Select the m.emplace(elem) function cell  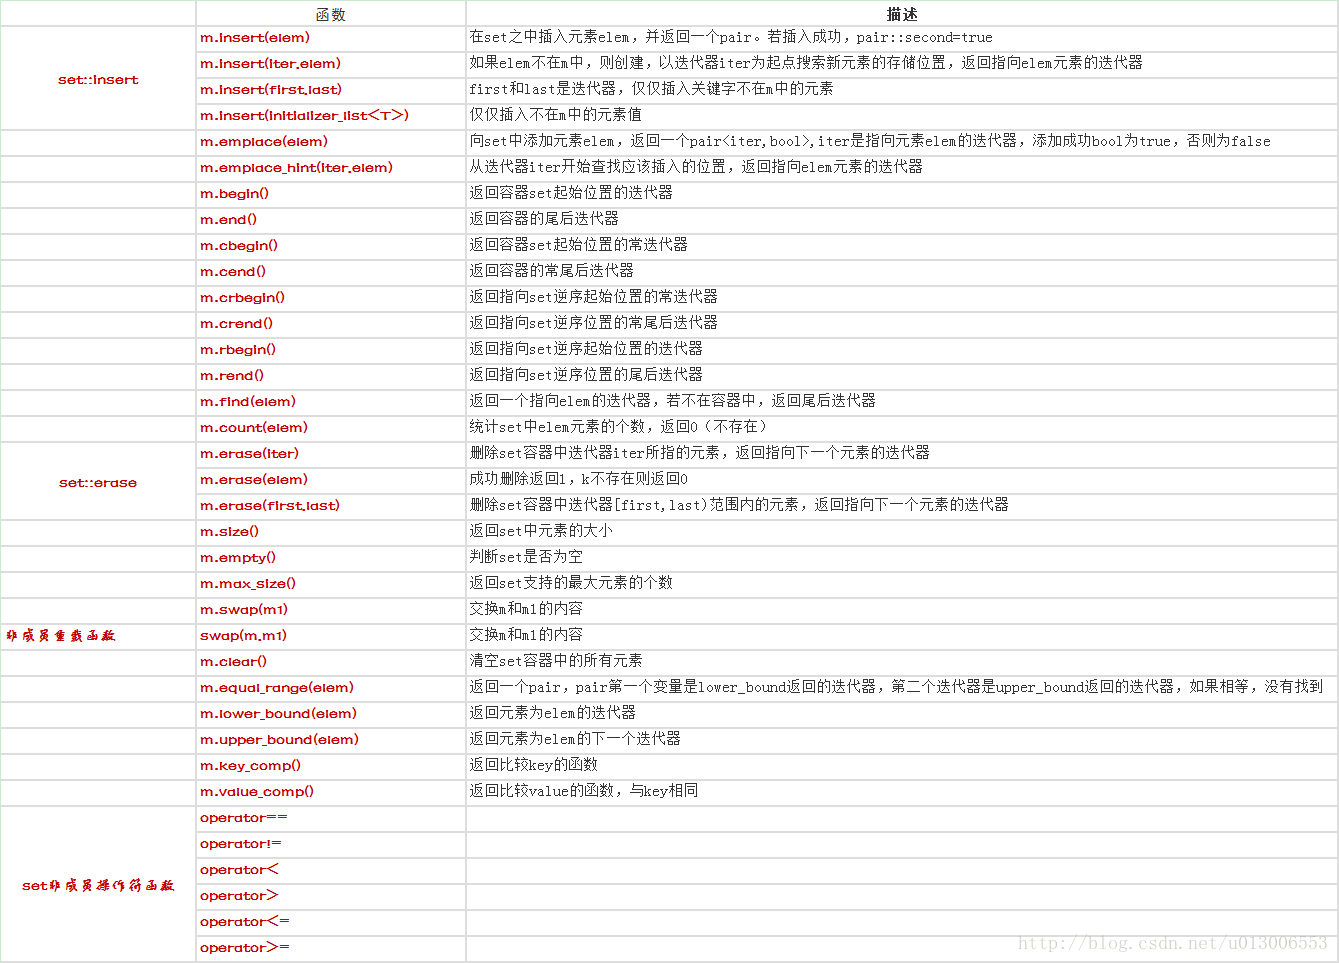(x=331, y=142)
